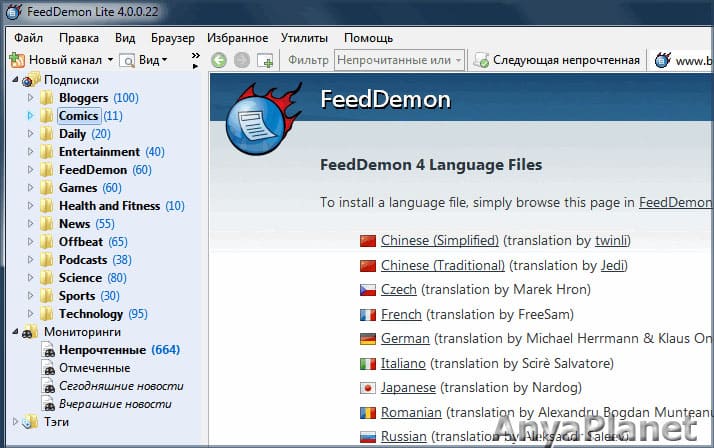Select Непрочтенные (664) watch

pyautogui.click(x=119, y=350)
